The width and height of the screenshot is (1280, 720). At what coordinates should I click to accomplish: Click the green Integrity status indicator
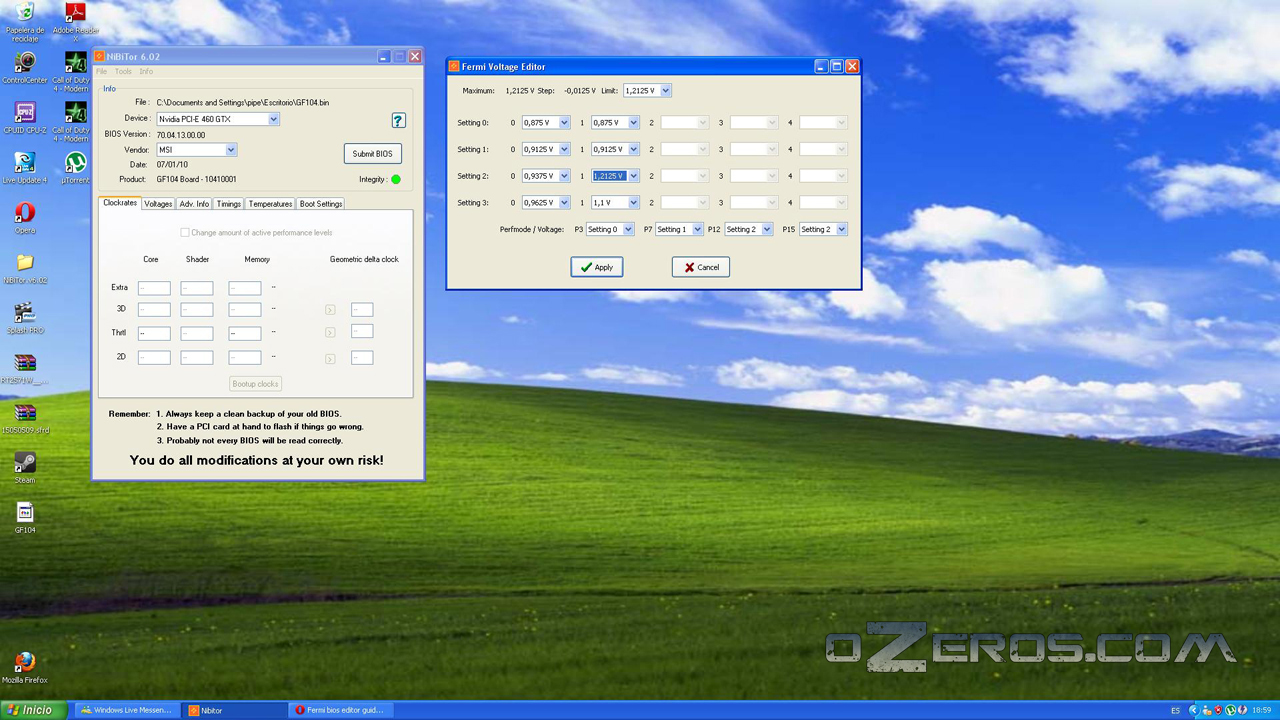[396, 180]
